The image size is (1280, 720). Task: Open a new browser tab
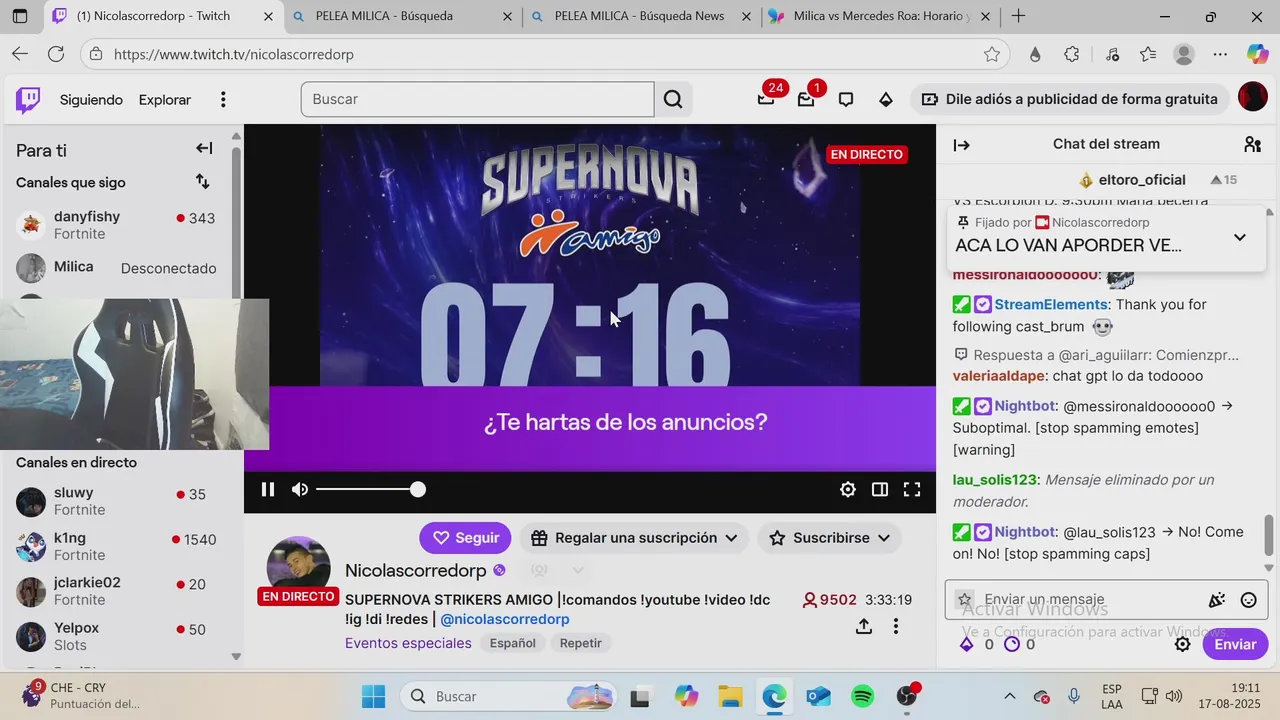(1018, 16)
